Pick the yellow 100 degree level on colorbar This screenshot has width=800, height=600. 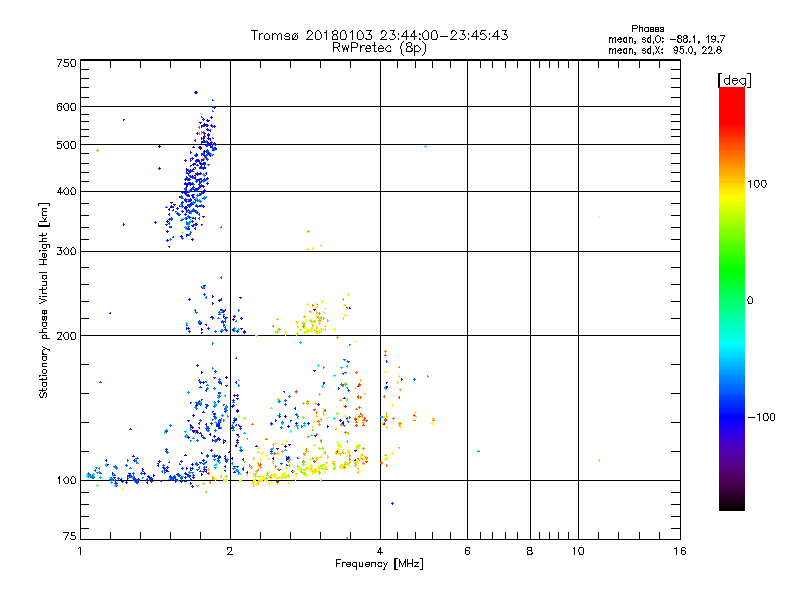(732, 196)
